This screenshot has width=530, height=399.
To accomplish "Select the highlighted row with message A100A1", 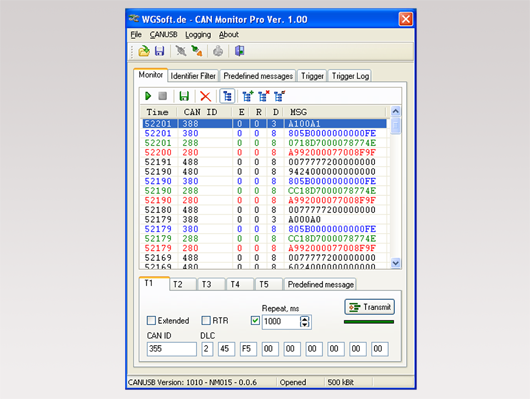I will pos(264,124).
